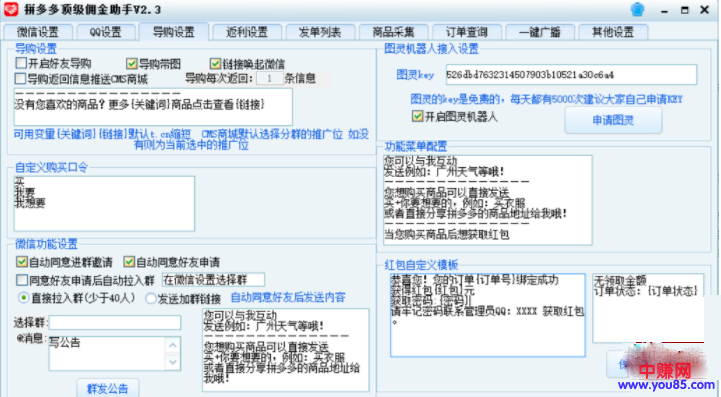Click the 图灵key input field

tap(571, 75)
